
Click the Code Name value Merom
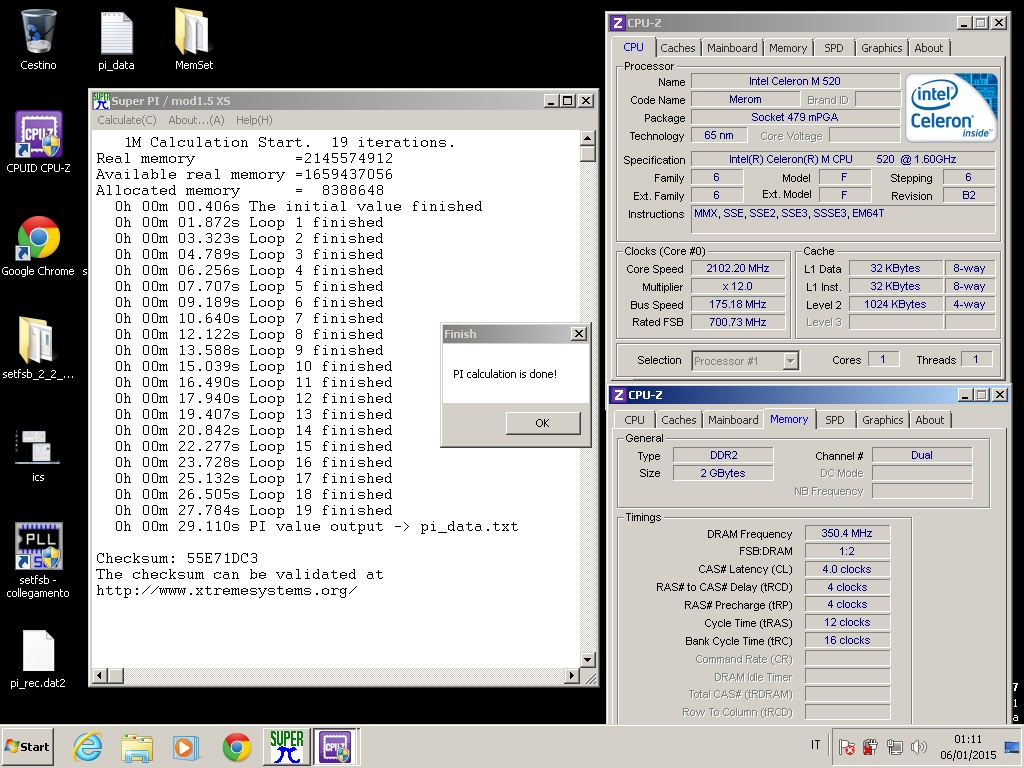745,99
